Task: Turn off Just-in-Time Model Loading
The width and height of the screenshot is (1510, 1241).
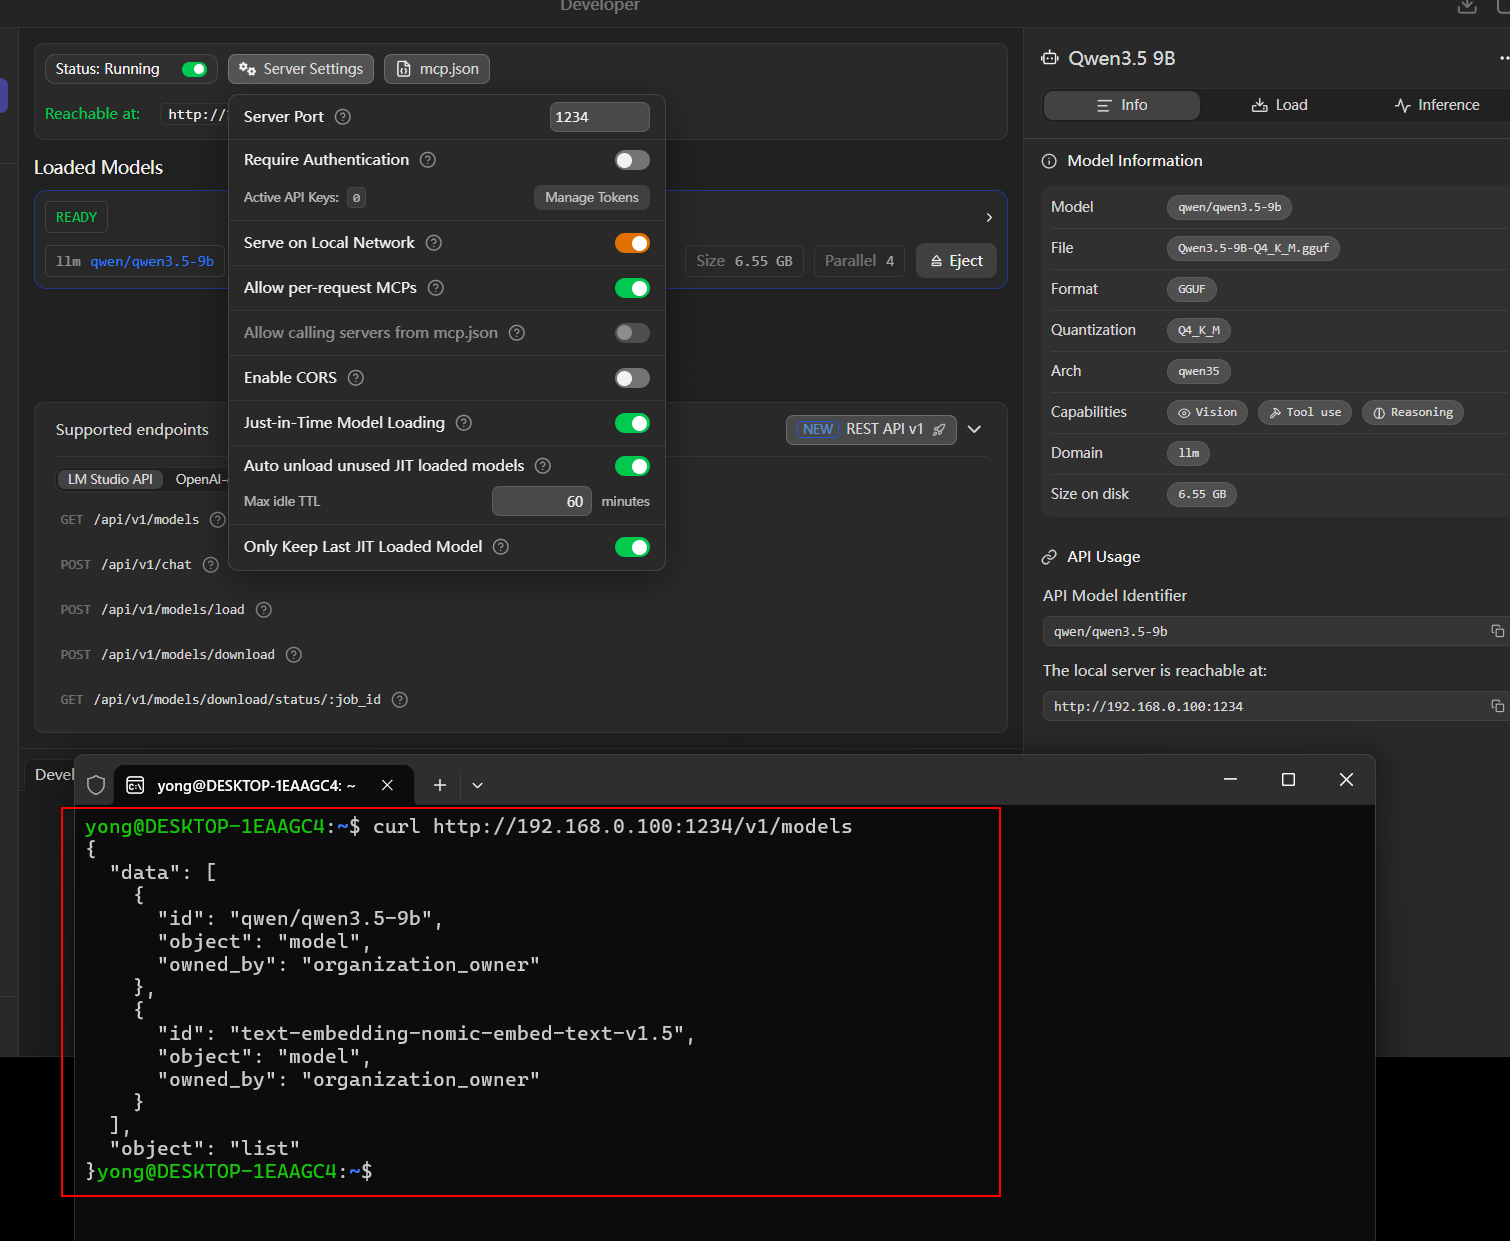Action: pos(632,423)
